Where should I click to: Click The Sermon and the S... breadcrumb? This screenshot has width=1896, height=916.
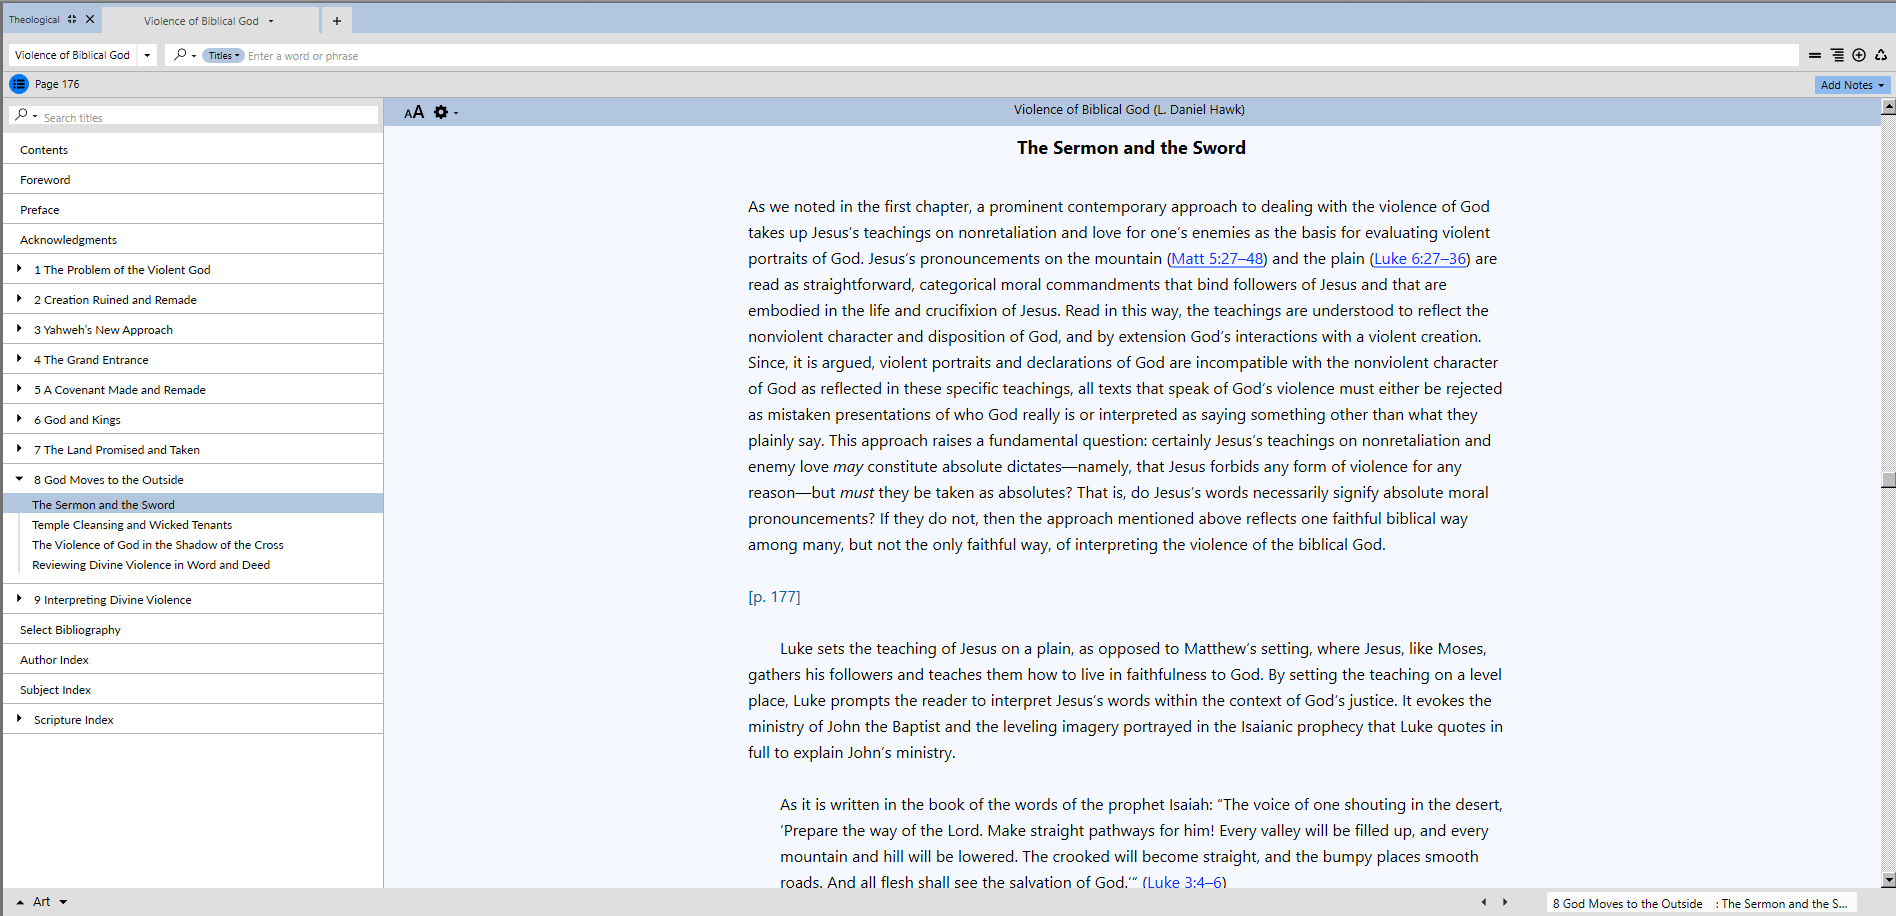1784,904
